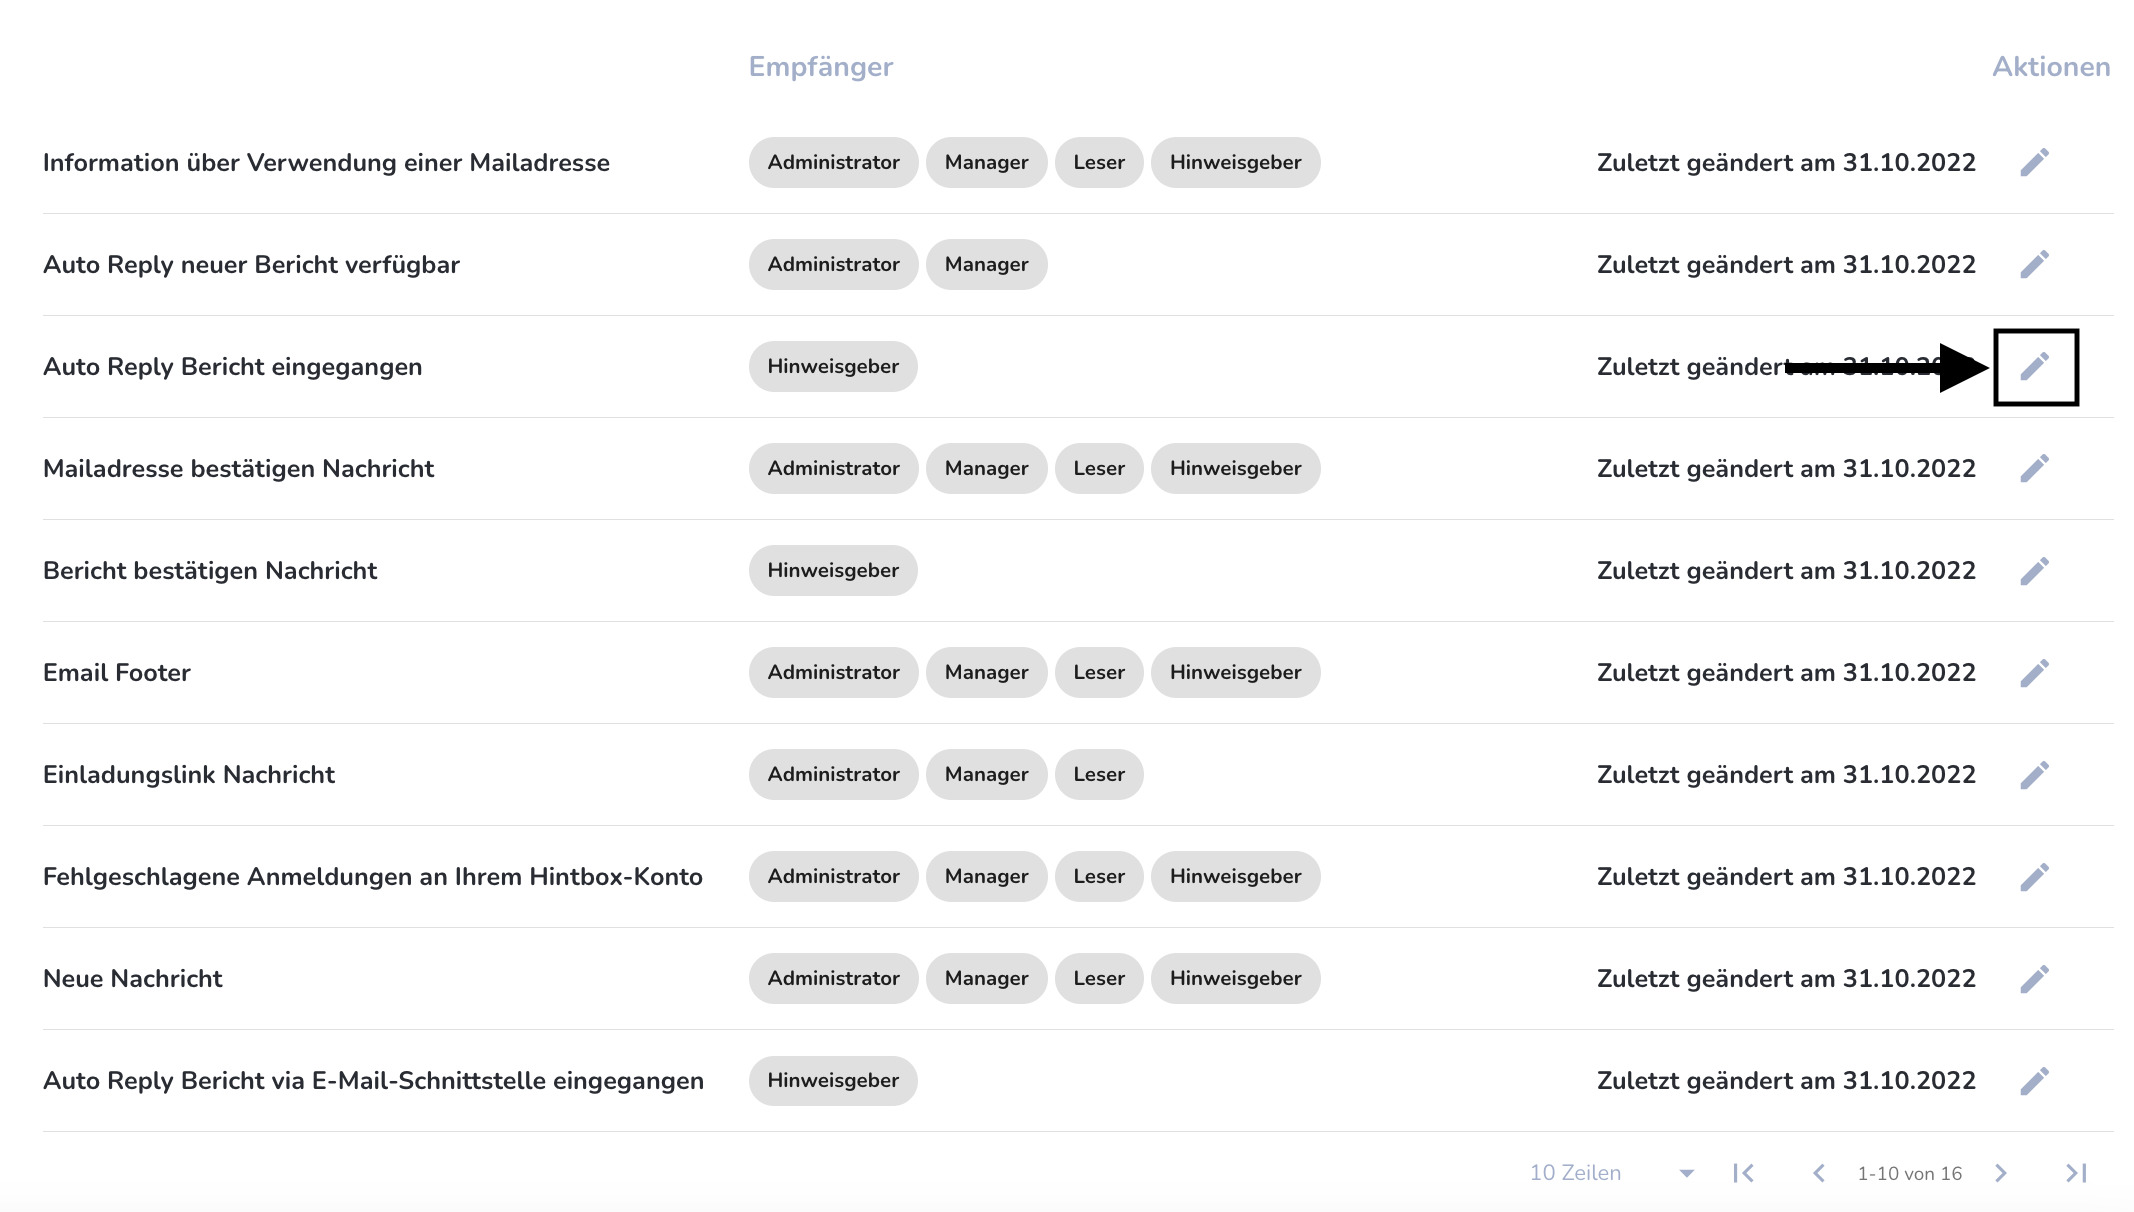Open edit for Einladungslink Nachricht
This screenshot has height=1212, width=2134.
click(2034, 774)
